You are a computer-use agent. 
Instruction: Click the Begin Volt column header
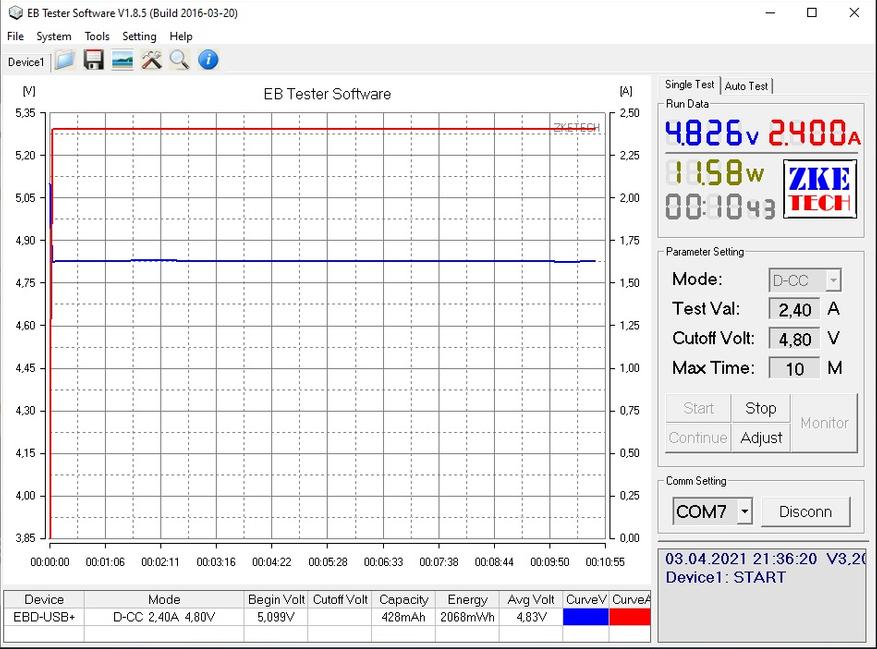pyautogui.click(x=276, y=599)
